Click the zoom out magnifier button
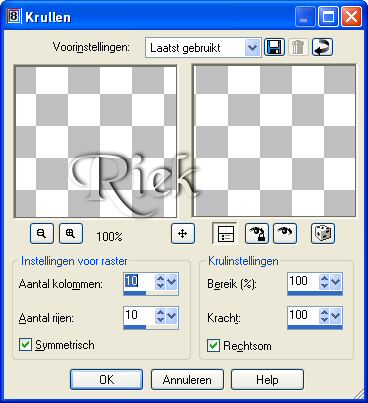 [42, 234]
